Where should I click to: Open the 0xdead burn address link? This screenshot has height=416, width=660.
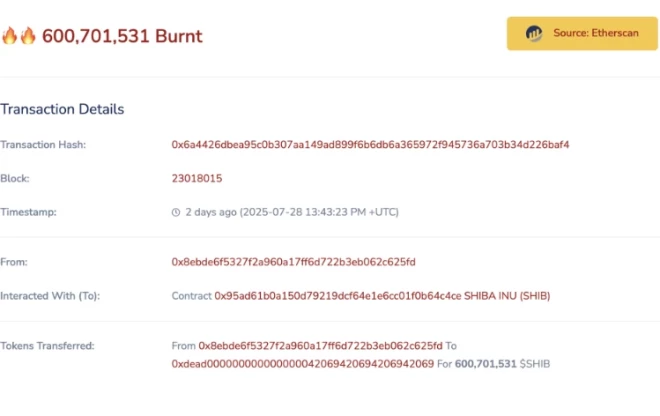[303, 364]
